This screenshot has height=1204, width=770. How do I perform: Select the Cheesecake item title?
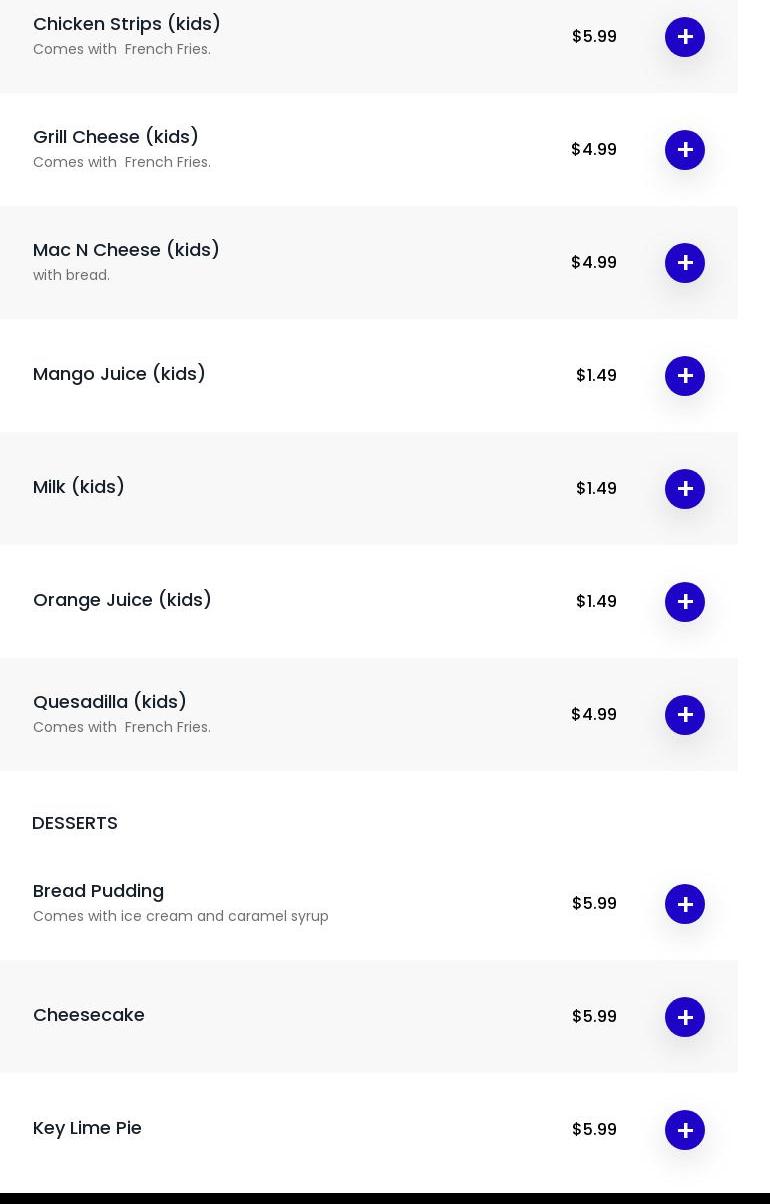(x=89, y=1014)
